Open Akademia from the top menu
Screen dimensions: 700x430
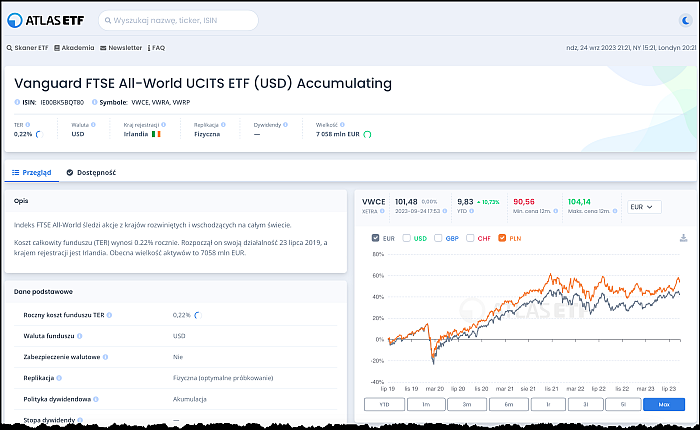74,48
